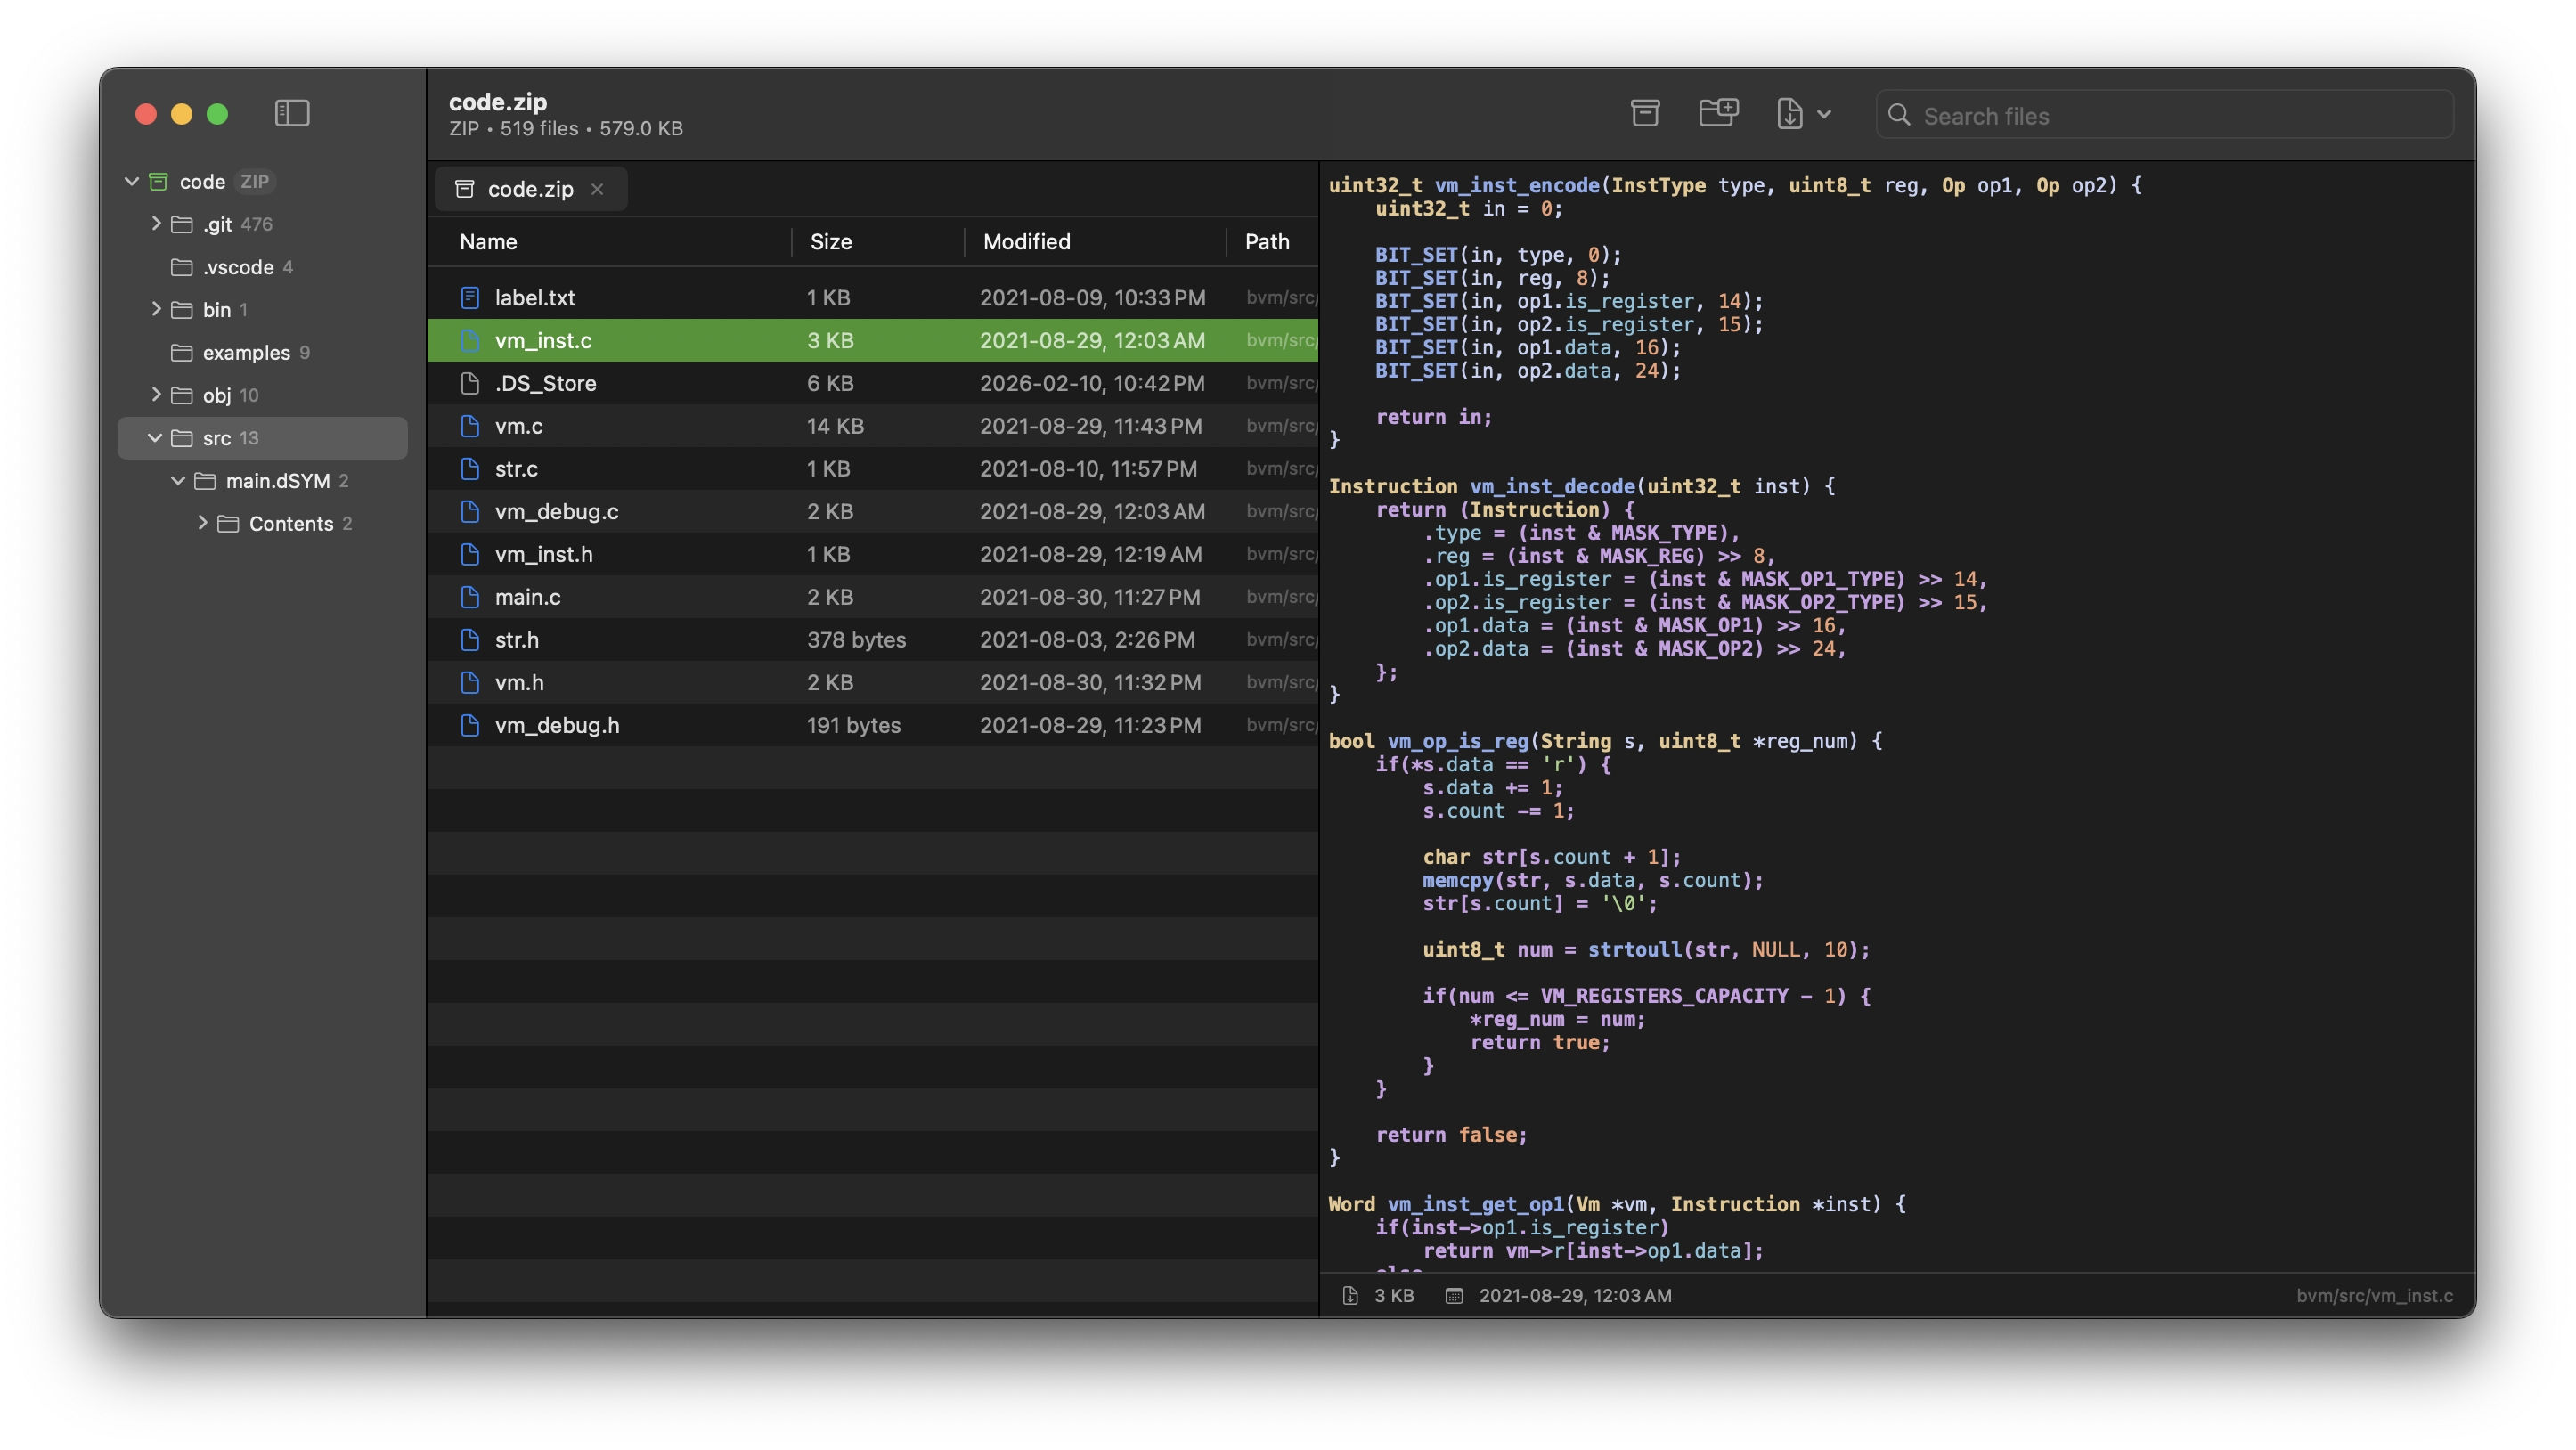Click the new folder toolbar icon
Image resolution: width=2576 pixels, height=1450 pixels.
pos(1718,113)
